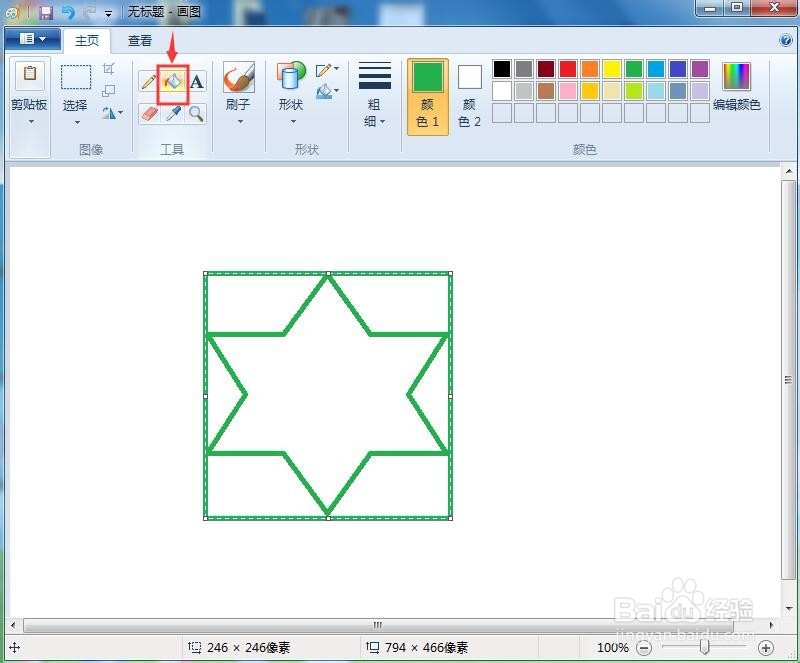Pick the yellow color swatch
This screenshot has height=663, width=800.
coord(612,69)
